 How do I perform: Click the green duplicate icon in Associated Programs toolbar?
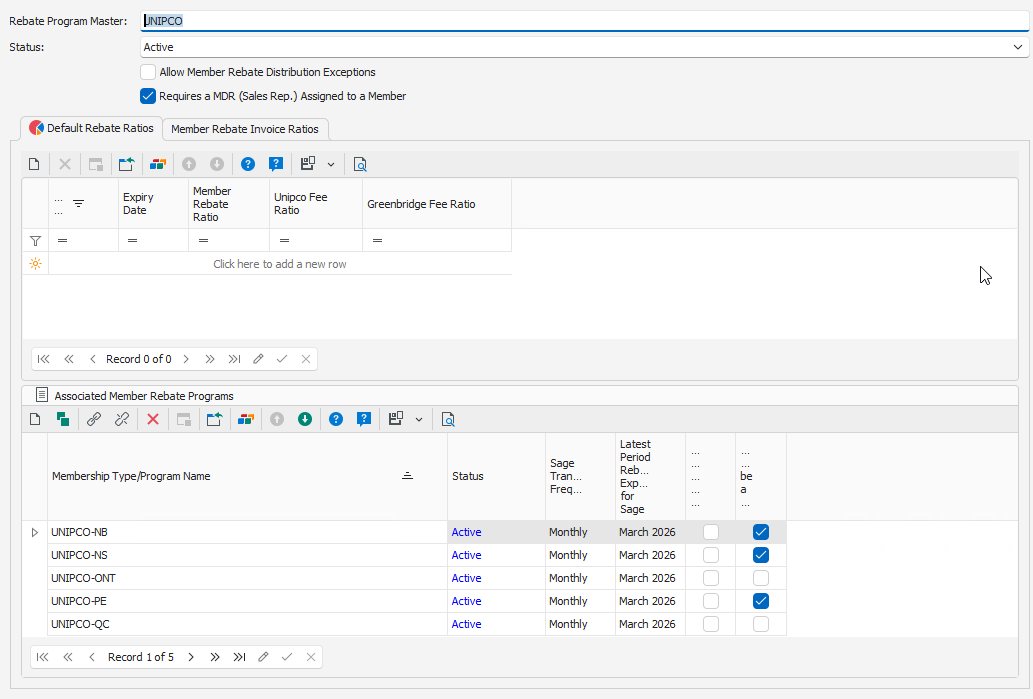pos(63,419)
